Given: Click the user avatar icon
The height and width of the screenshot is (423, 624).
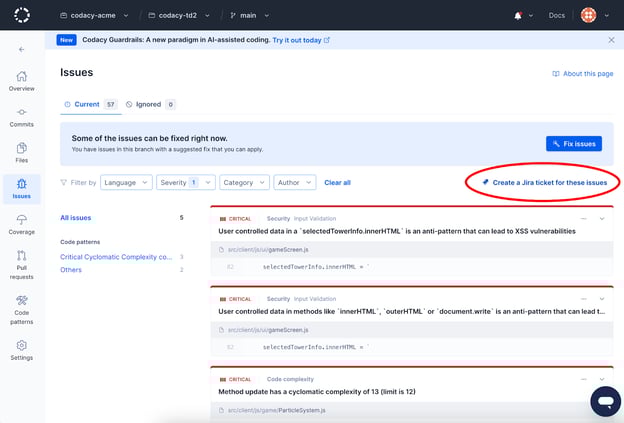Looking at the screenshot, I should point(588,16).
